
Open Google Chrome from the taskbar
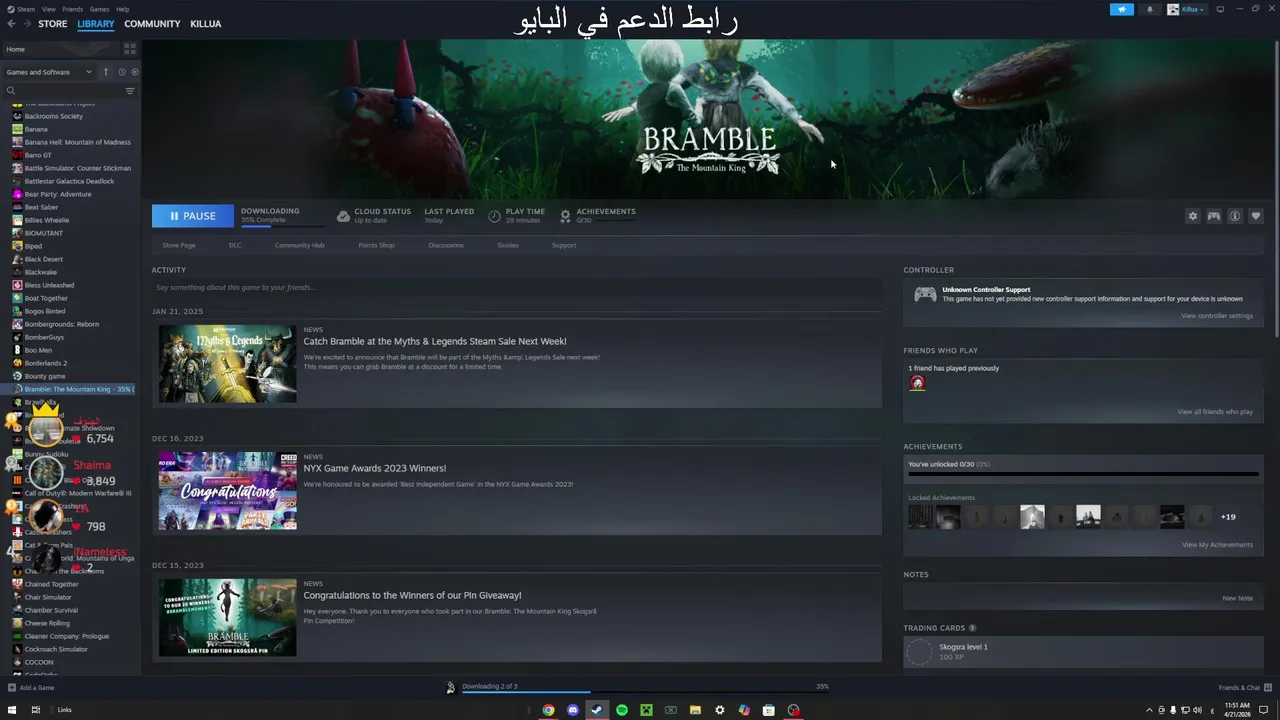click(548, 710)
